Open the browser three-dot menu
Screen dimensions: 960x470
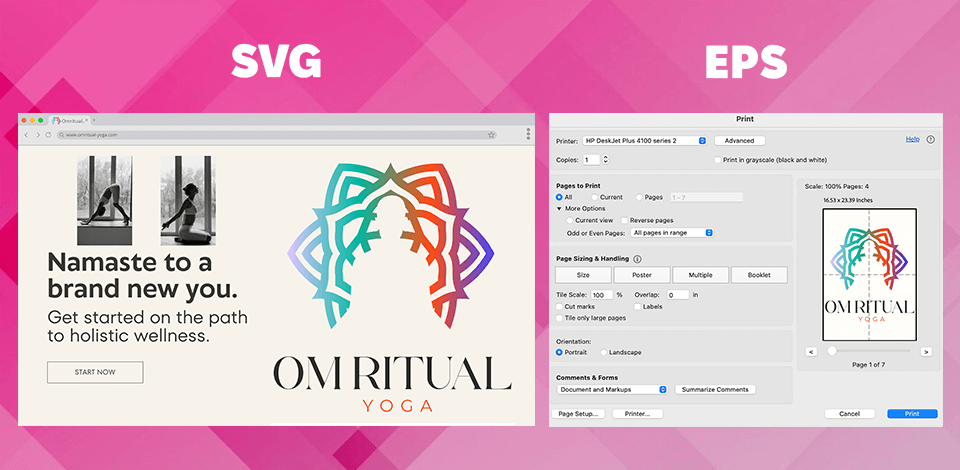click(528, 134)
